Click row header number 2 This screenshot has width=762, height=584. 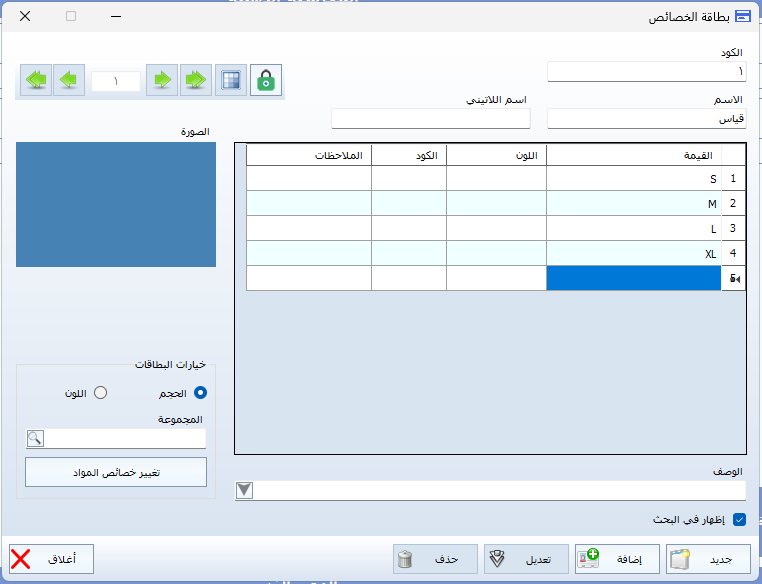click(x=733, y=204)
